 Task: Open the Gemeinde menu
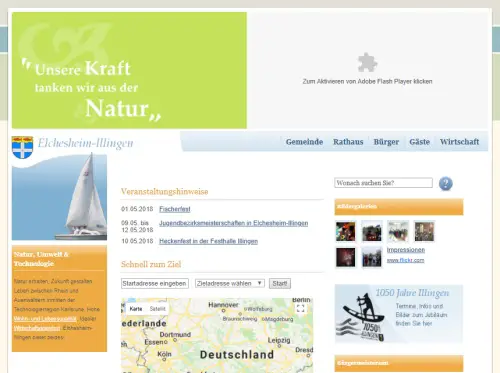[304, 142]
